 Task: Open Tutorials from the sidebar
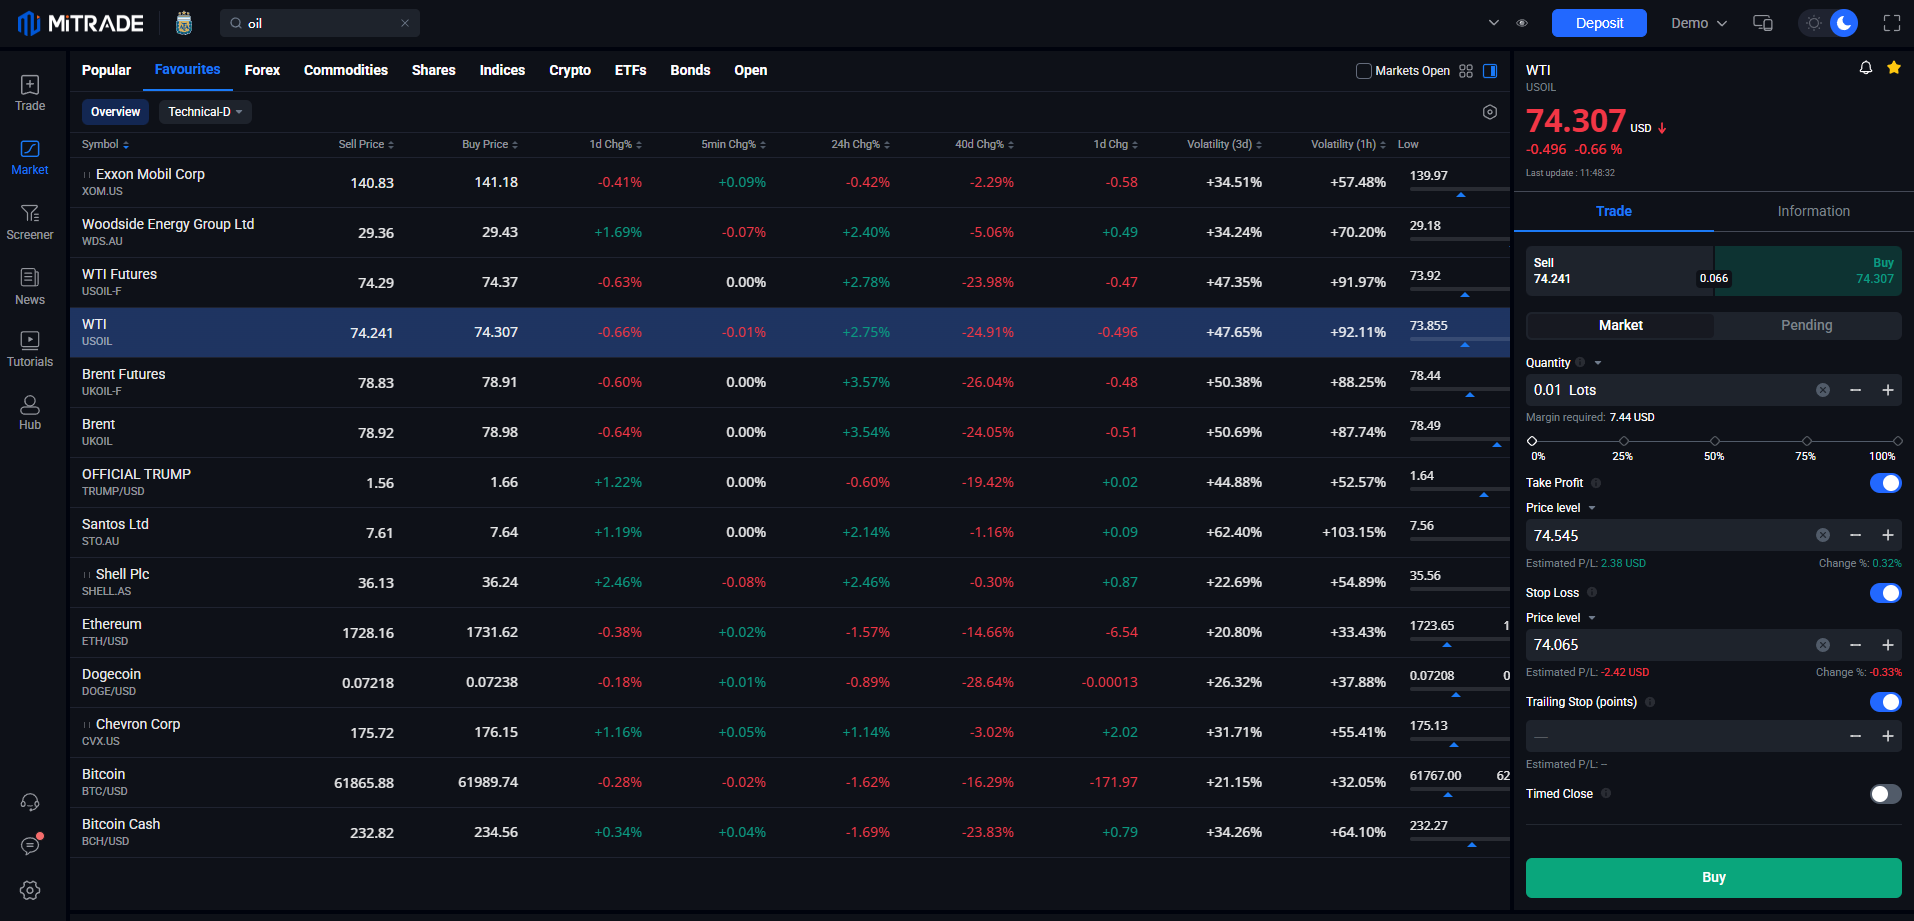(x=30, y=349)
